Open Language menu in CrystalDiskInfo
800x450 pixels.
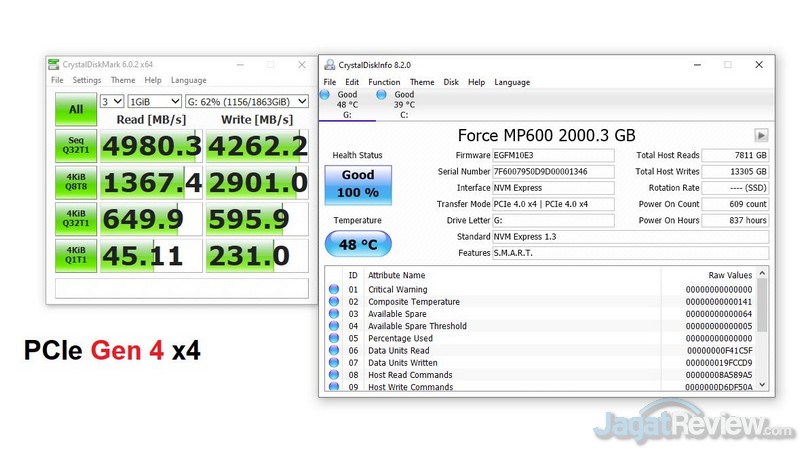[512, 82]
